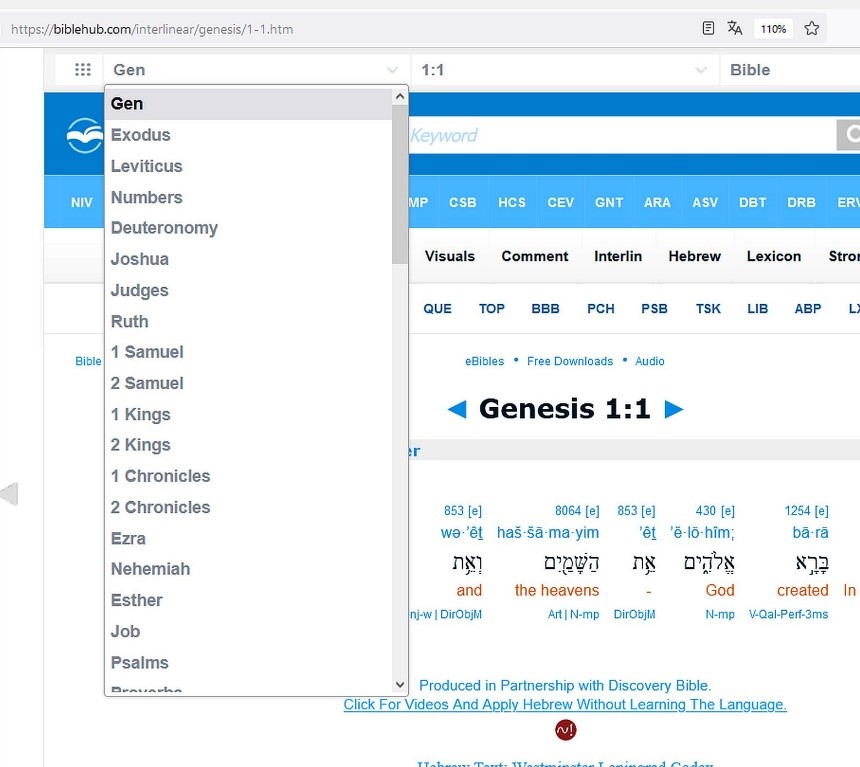Click the Hebrew videos promo link
This screenshot has height=767, width=860.
pos(565,704)
